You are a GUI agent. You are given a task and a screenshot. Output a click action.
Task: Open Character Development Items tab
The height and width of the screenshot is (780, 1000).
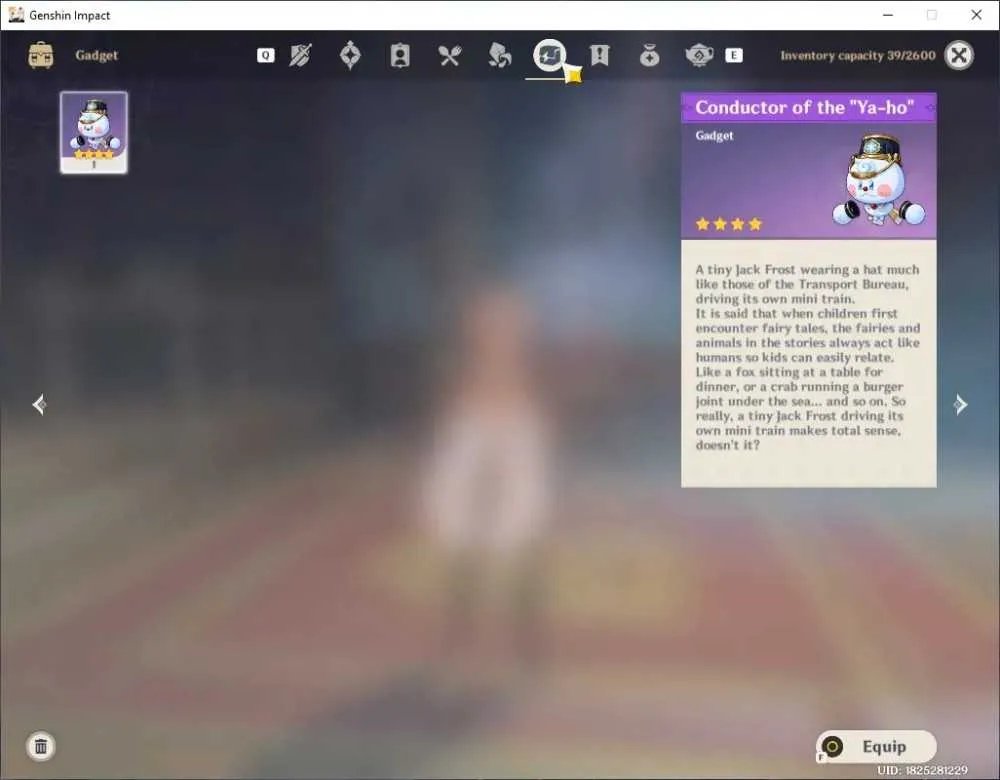[400, 55]
